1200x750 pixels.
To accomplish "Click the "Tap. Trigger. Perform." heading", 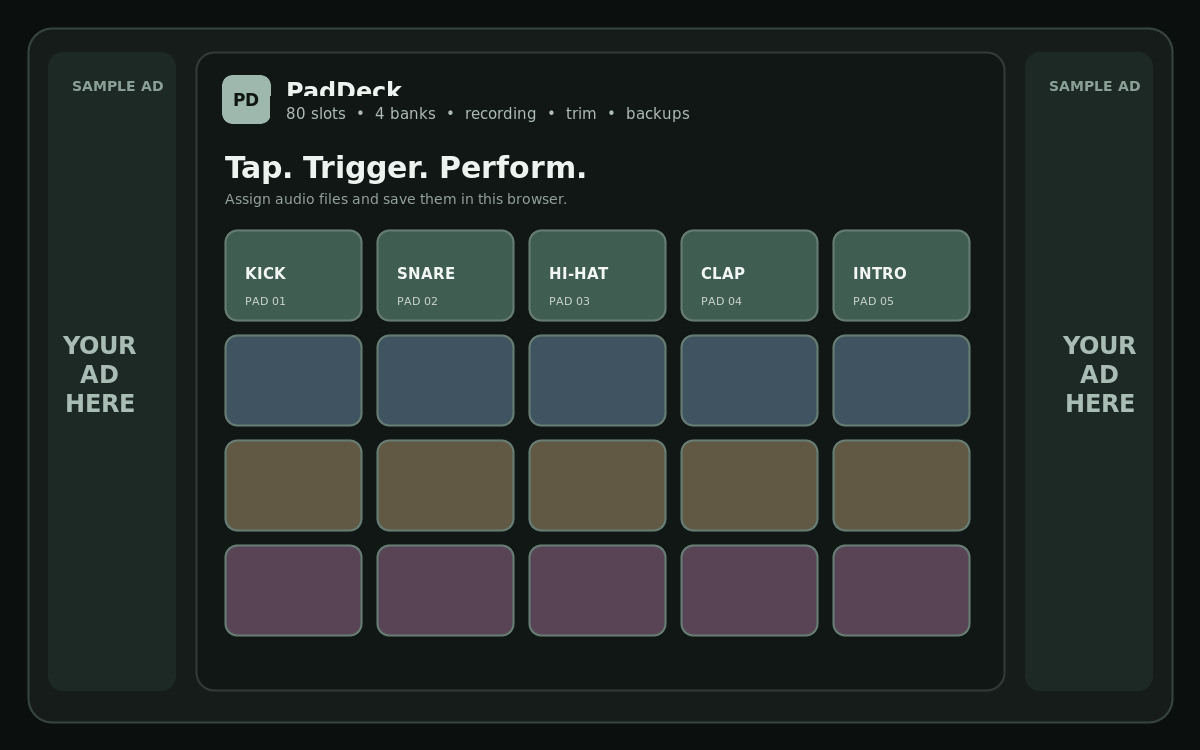I will pos(406,168).
